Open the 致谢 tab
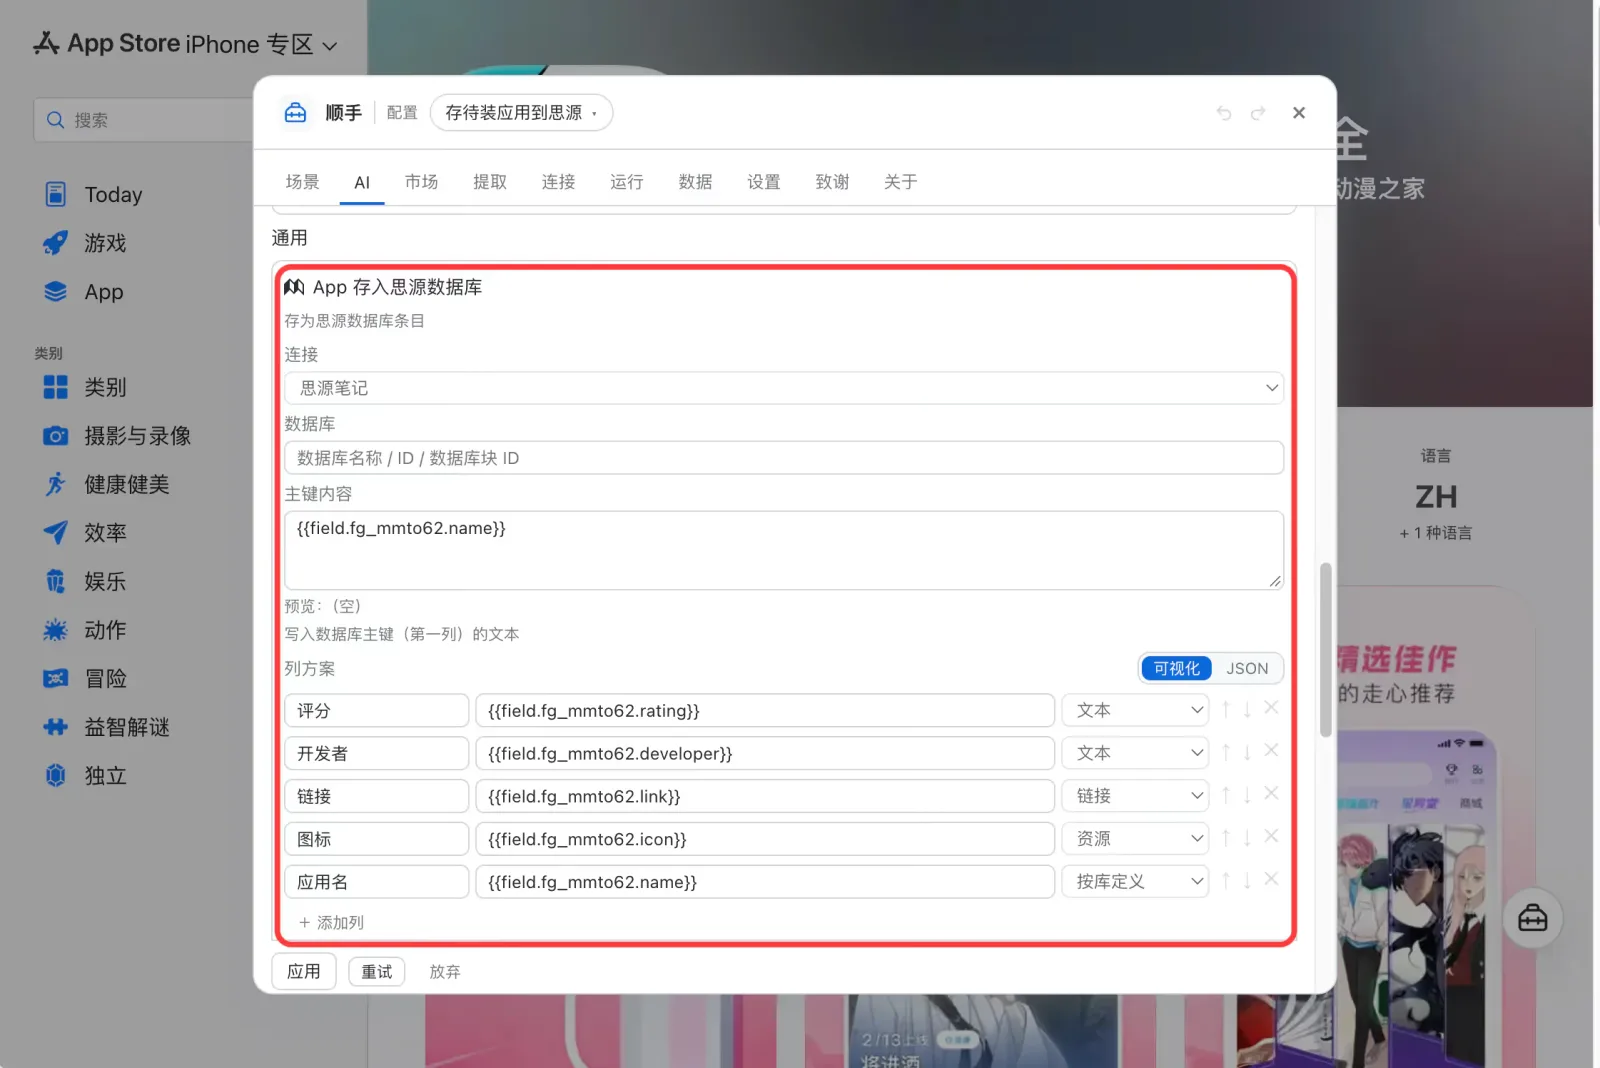The height and width of the screenshot is (1068, 1600). [832, 182]
